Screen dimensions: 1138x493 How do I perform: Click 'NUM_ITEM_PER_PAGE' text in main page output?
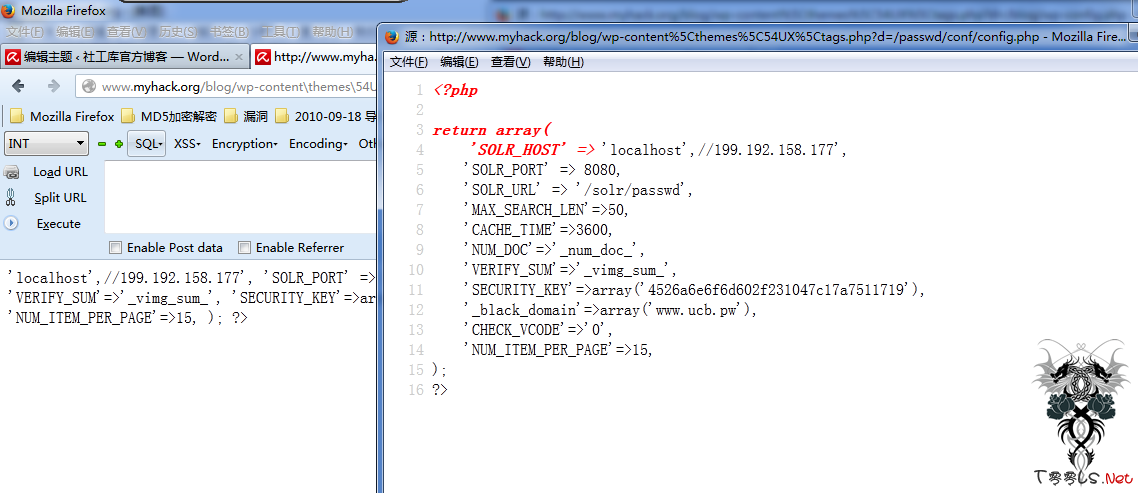83,317
